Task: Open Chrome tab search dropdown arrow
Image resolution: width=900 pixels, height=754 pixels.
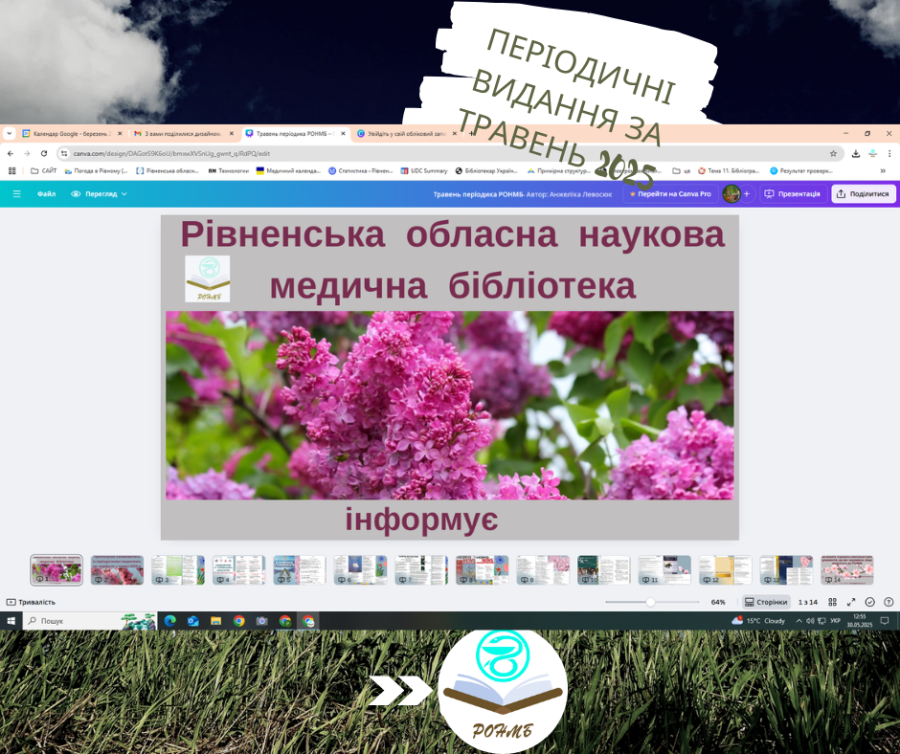Action: click(9, 133)
